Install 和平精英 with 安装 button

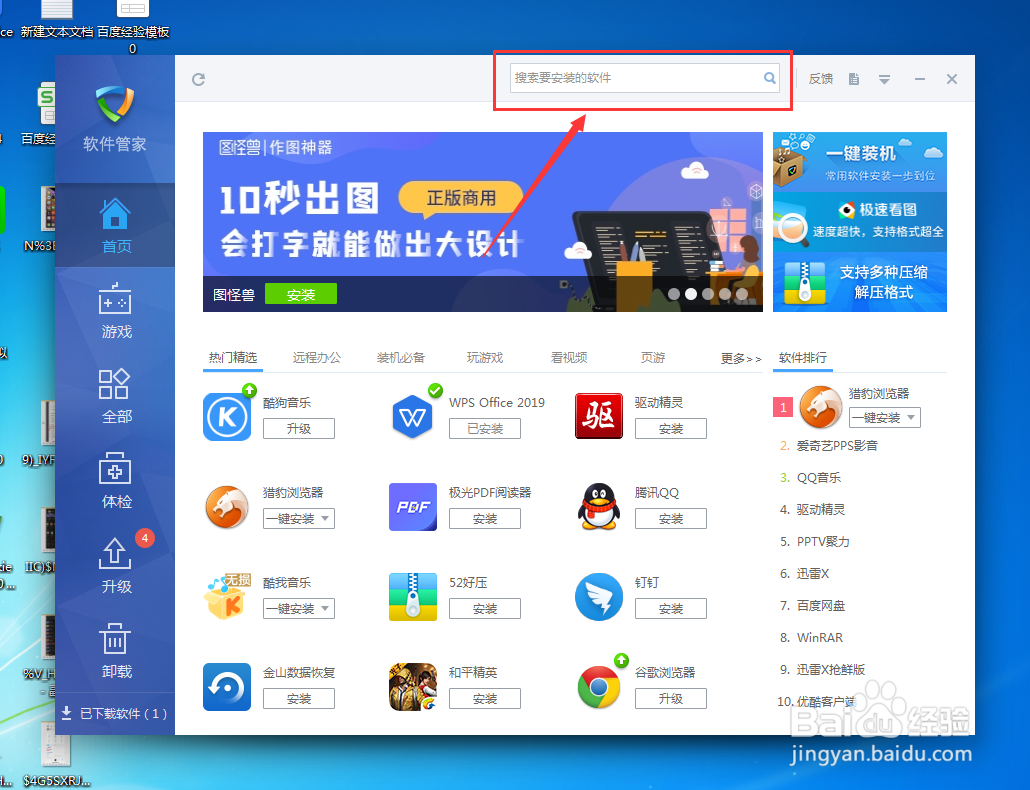coord(485,698)
